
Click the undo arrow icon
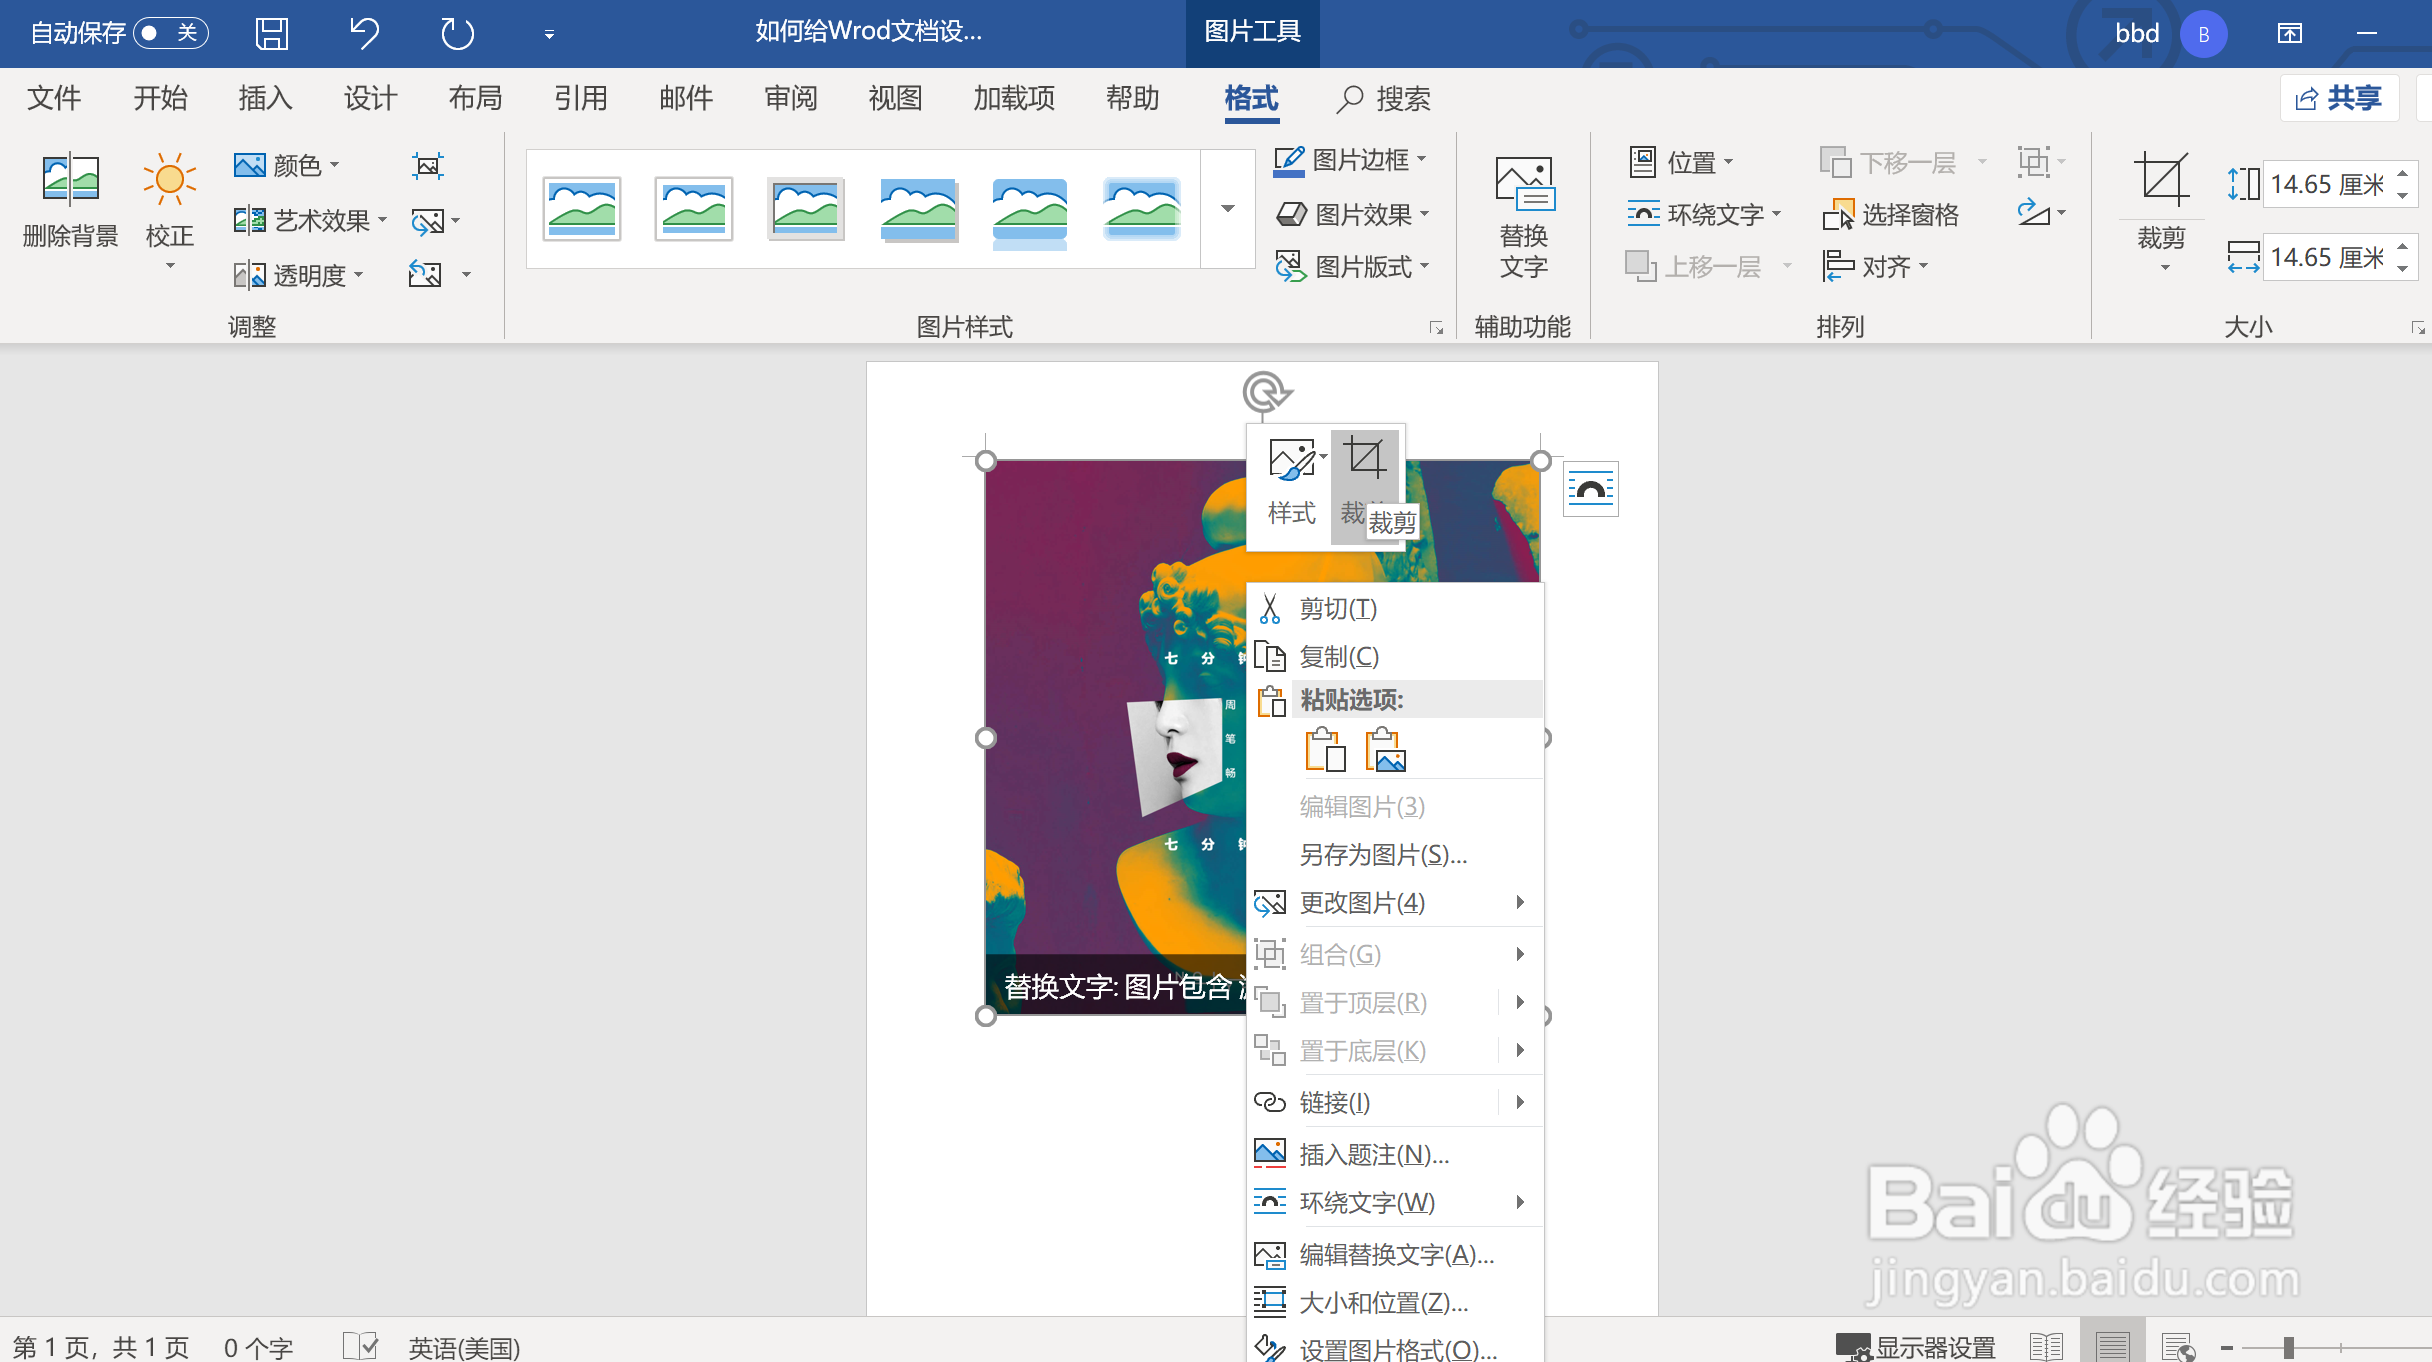click(x=364, y=33)
